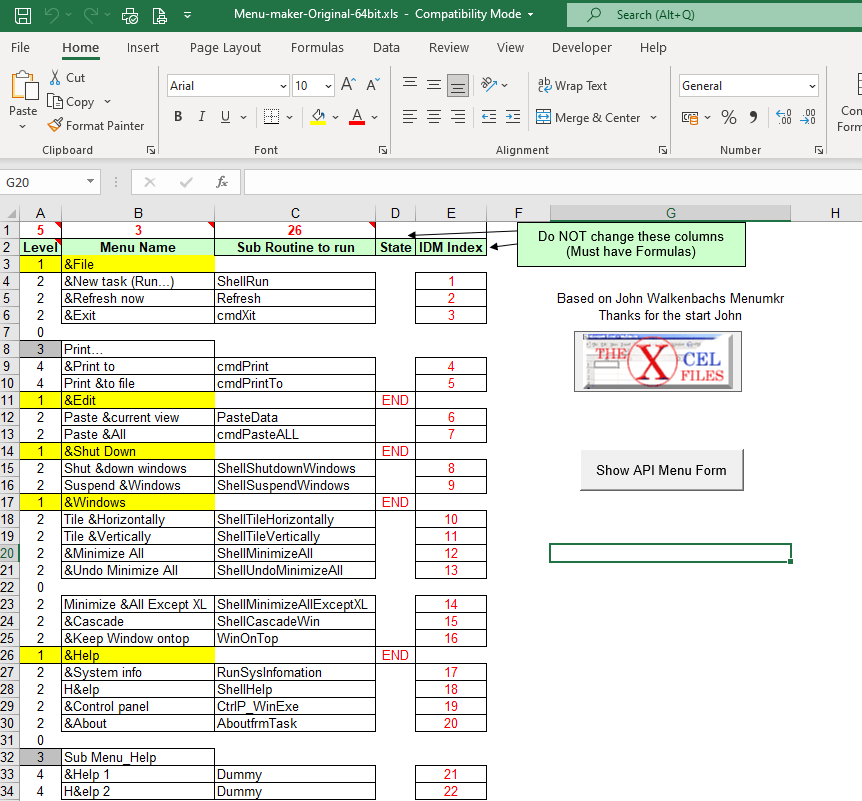Align text left in cell
Viewport: 862px width, 801px height.
[410, 117]
